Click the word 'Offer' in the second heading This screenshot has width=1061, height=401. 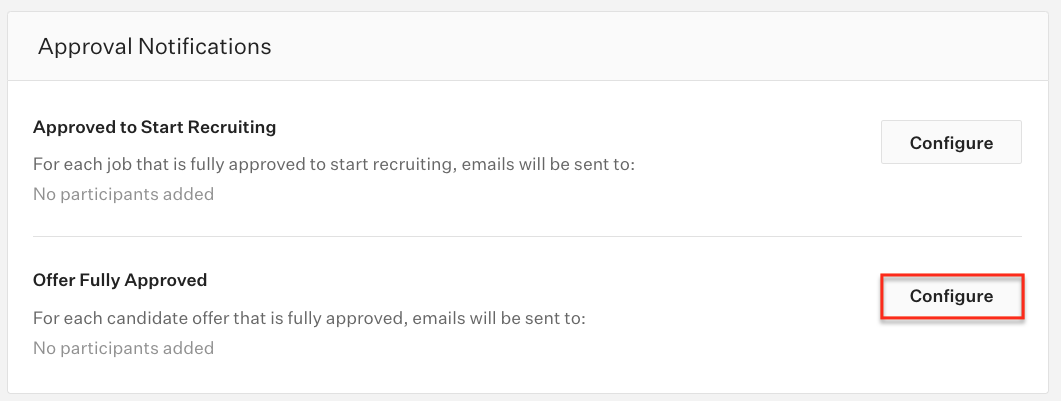pos(54,280)
